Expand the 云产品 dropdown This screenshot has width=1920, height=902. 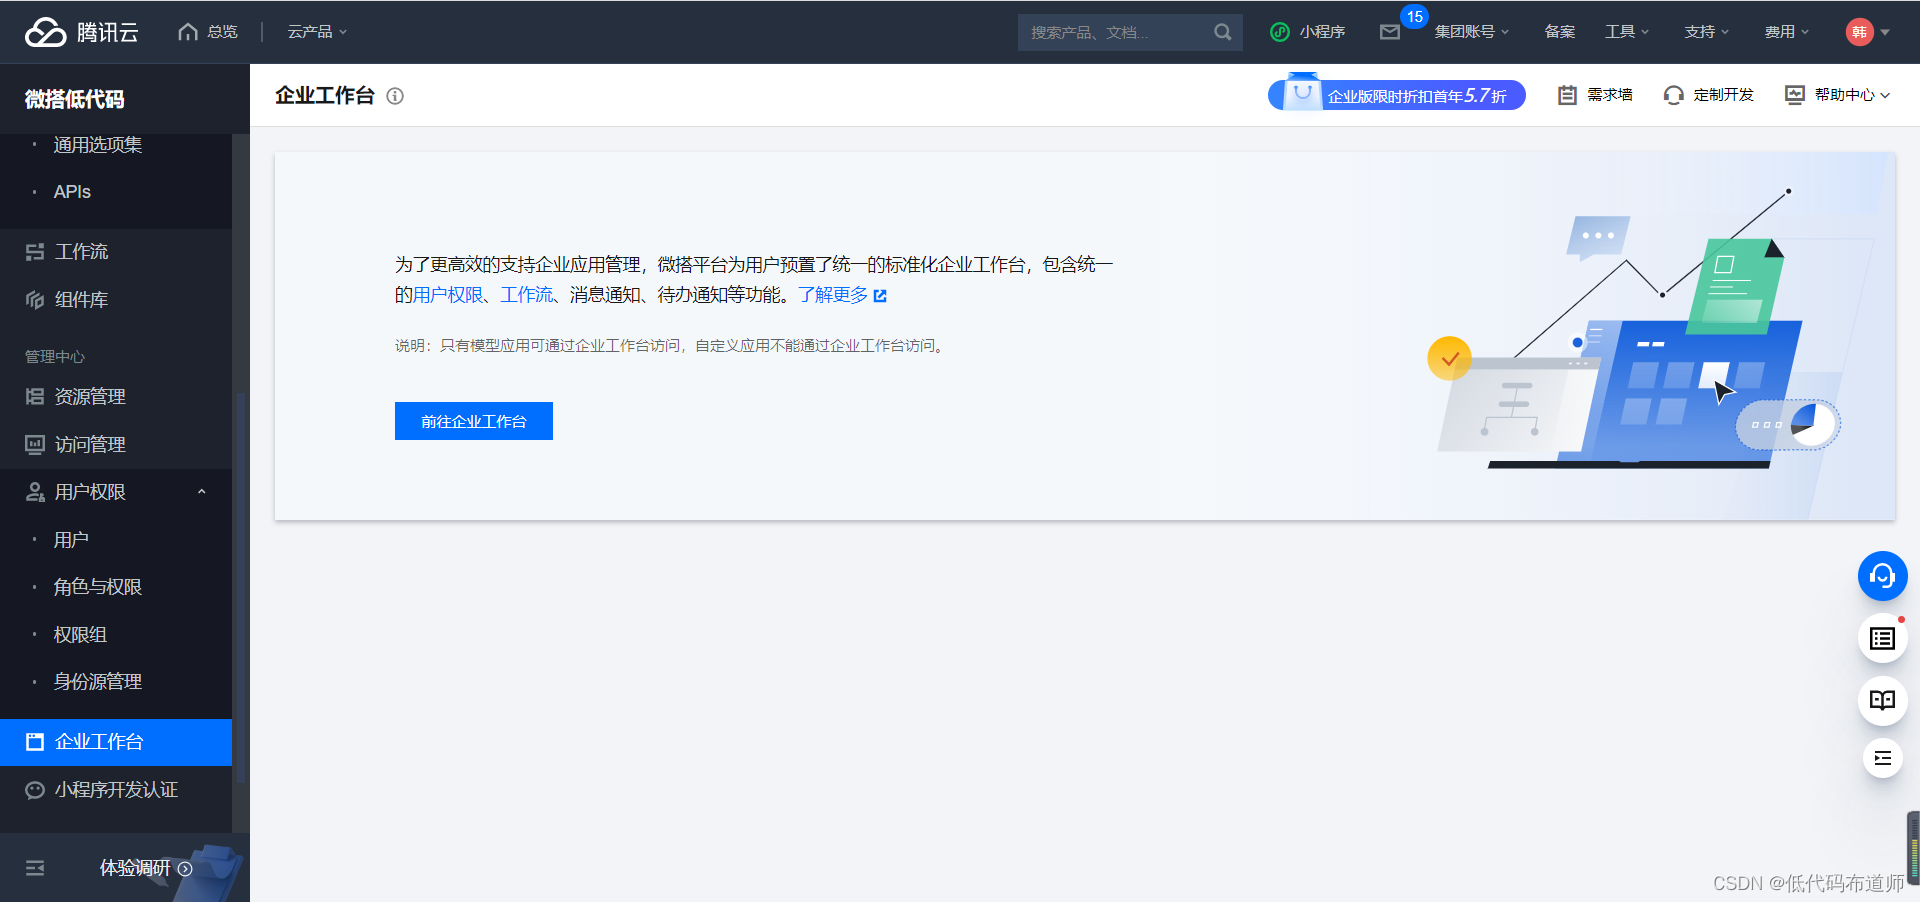[317, 32]
